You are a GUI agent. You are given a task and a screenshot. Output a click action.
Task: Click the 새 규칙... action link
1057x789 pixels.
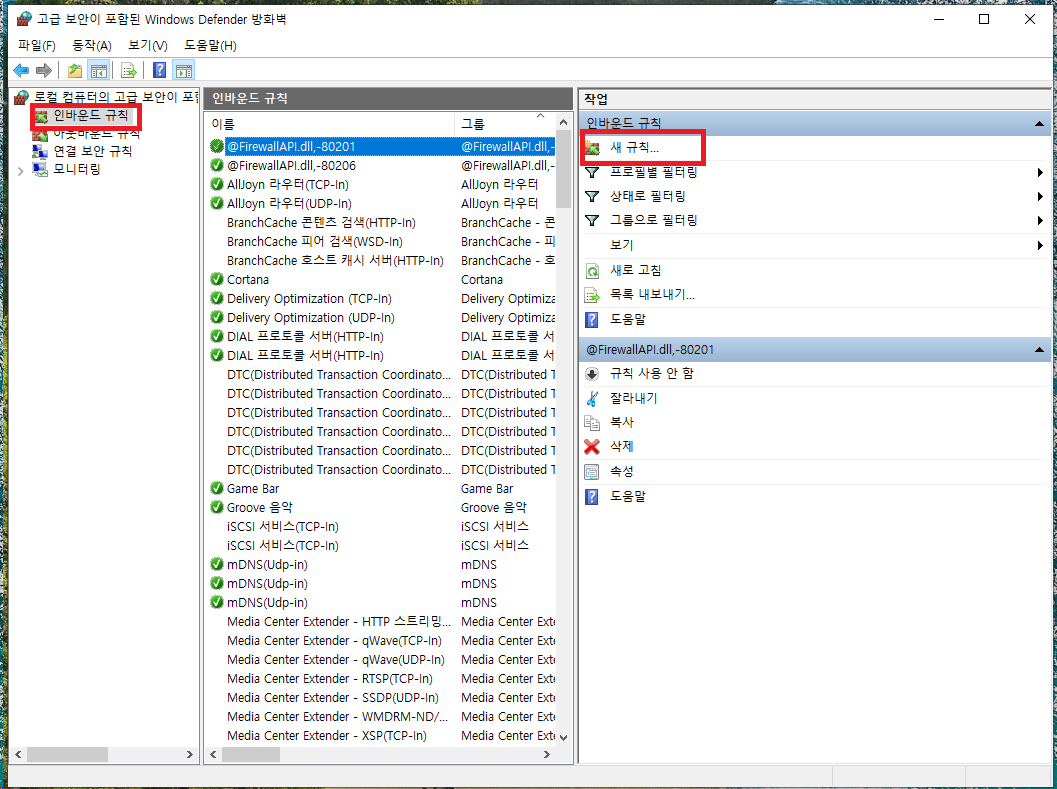634,148
